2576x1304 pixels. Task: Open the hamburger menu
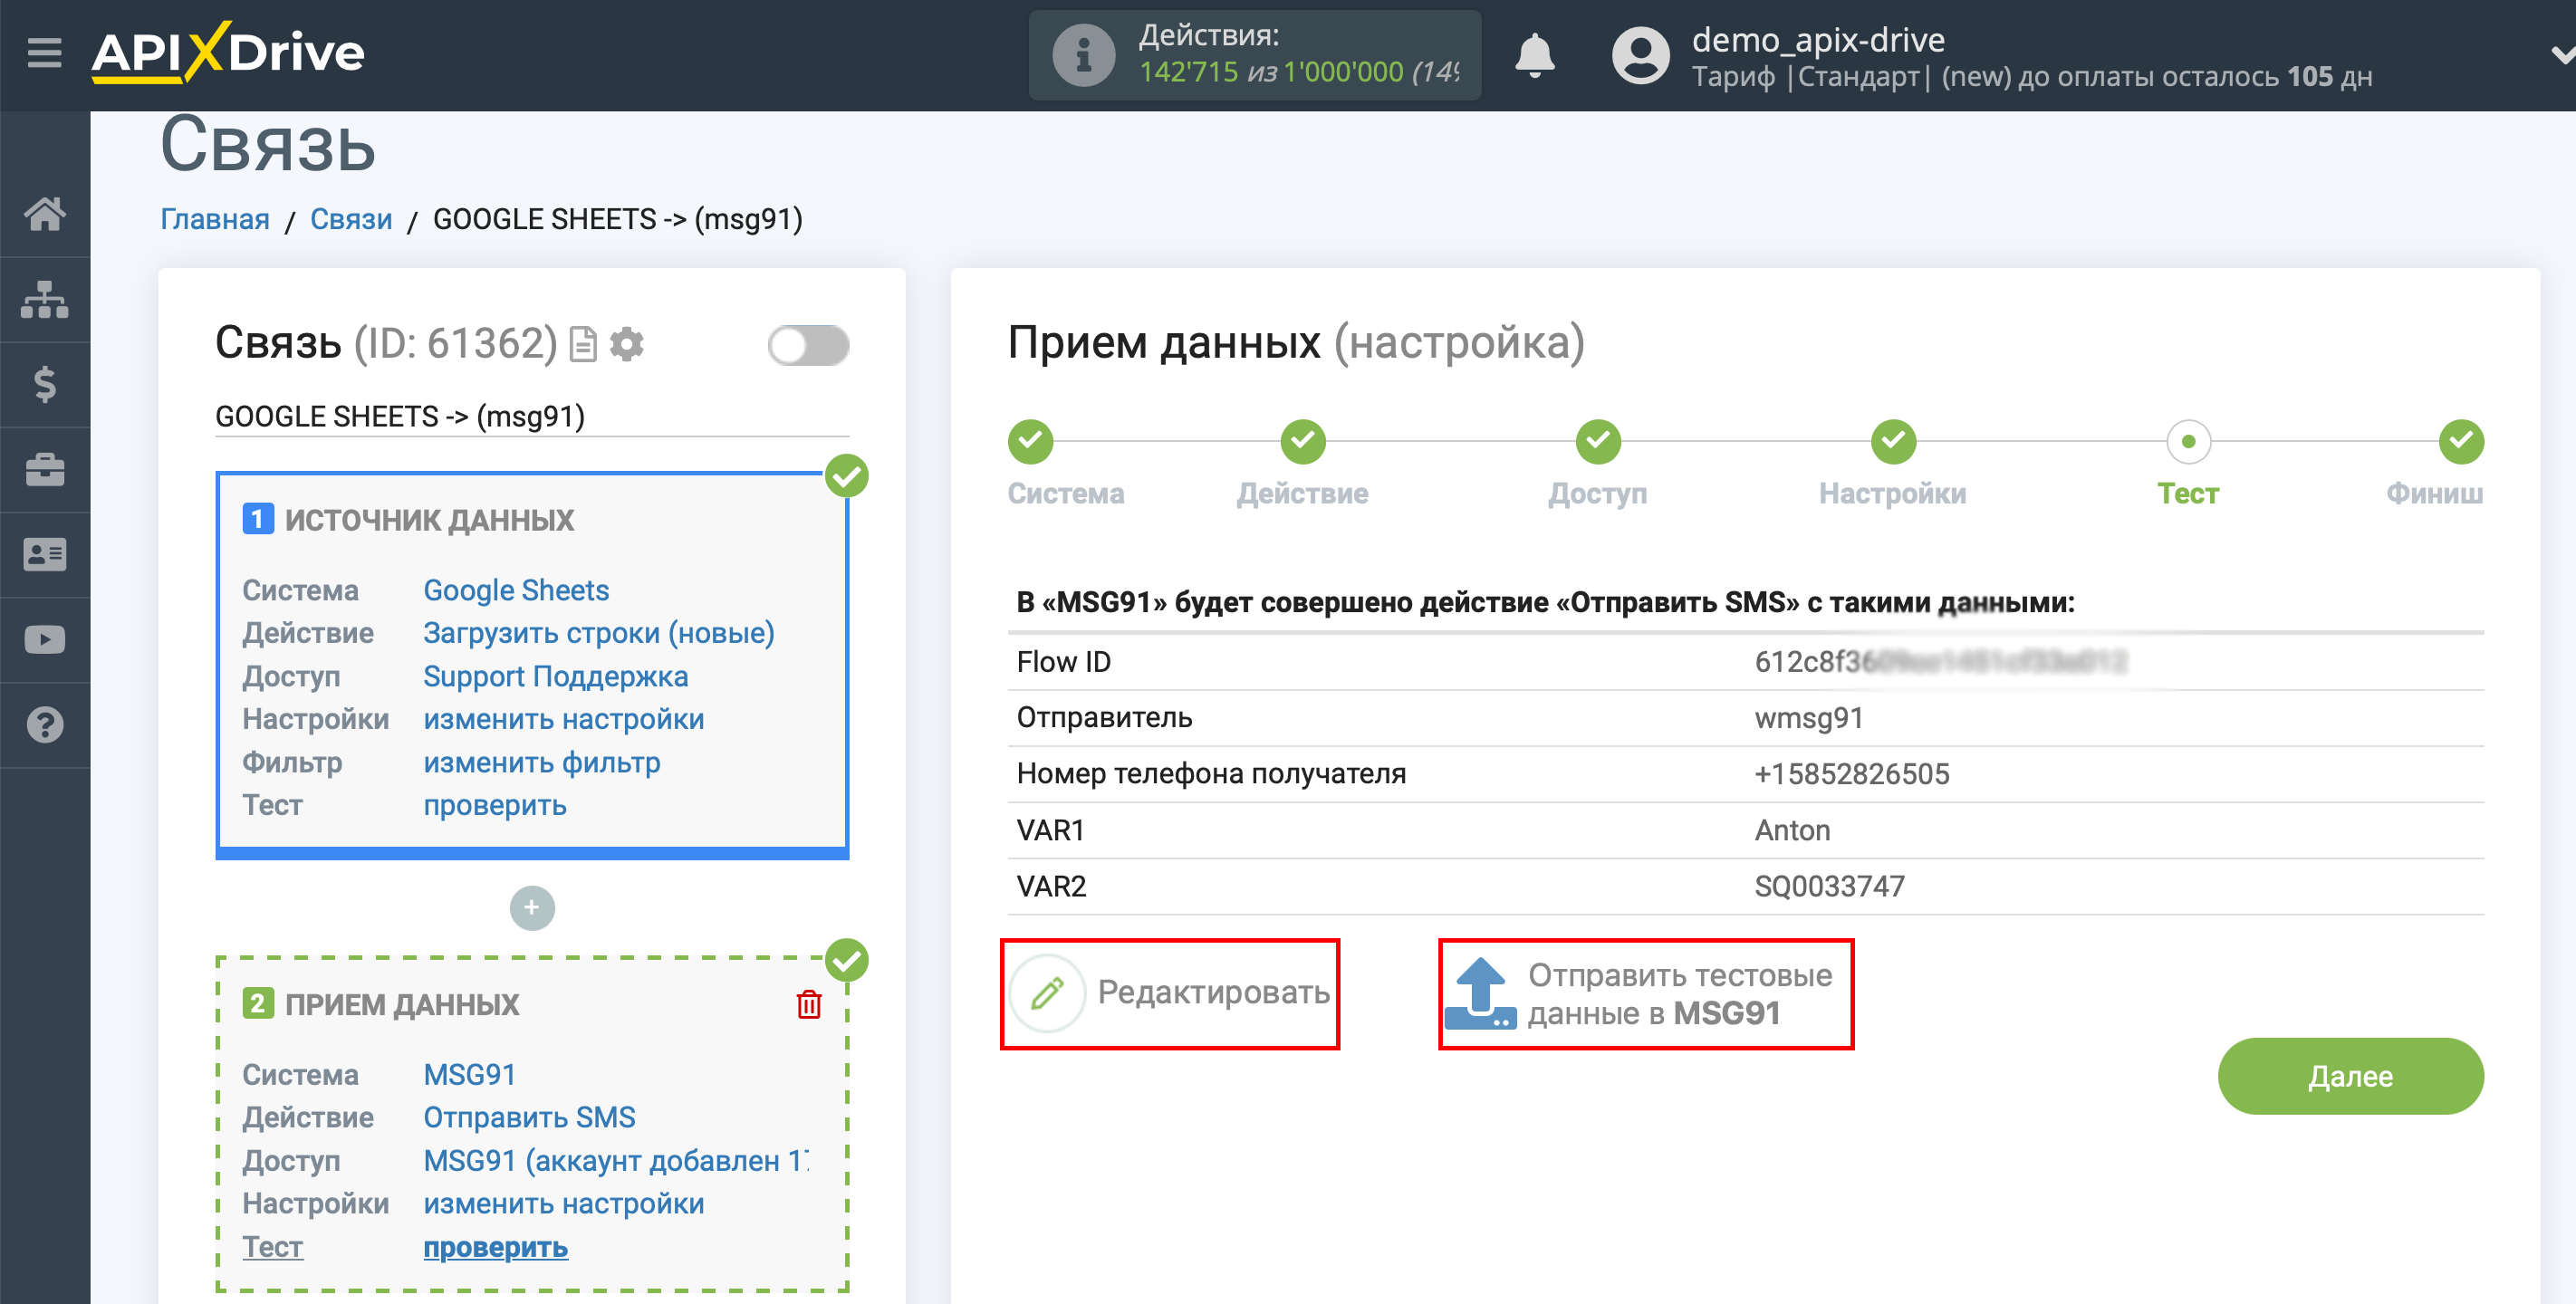pos(44,52)
